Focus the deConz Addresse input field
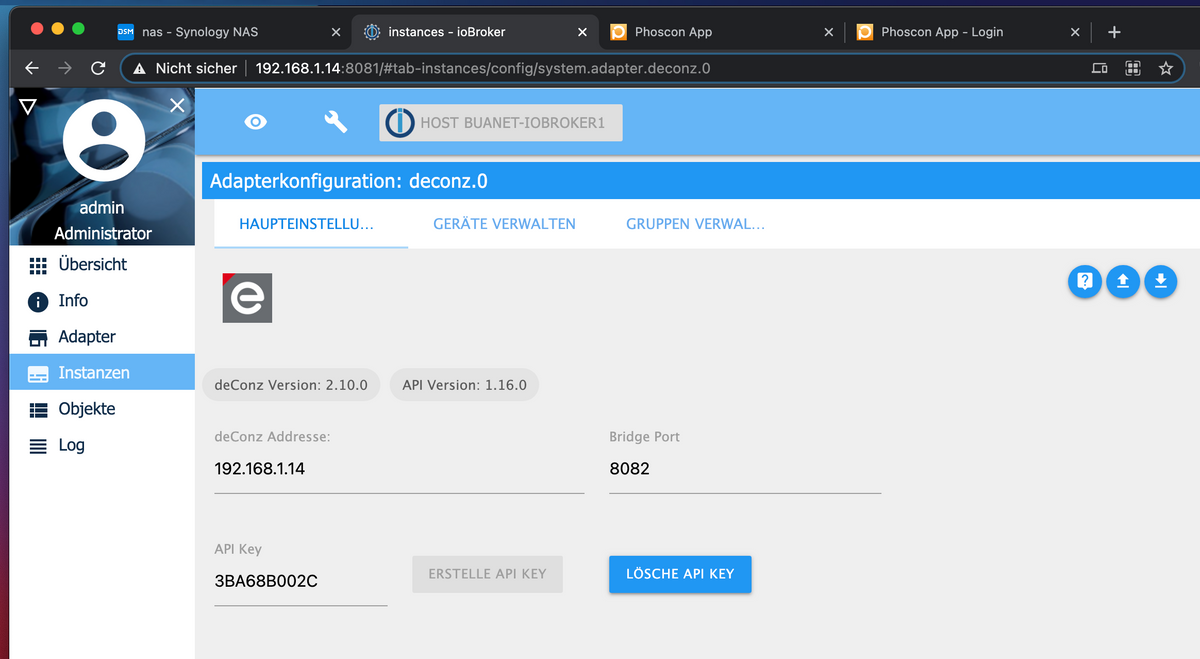This screenshot has height=659, width=1200. 399,468
